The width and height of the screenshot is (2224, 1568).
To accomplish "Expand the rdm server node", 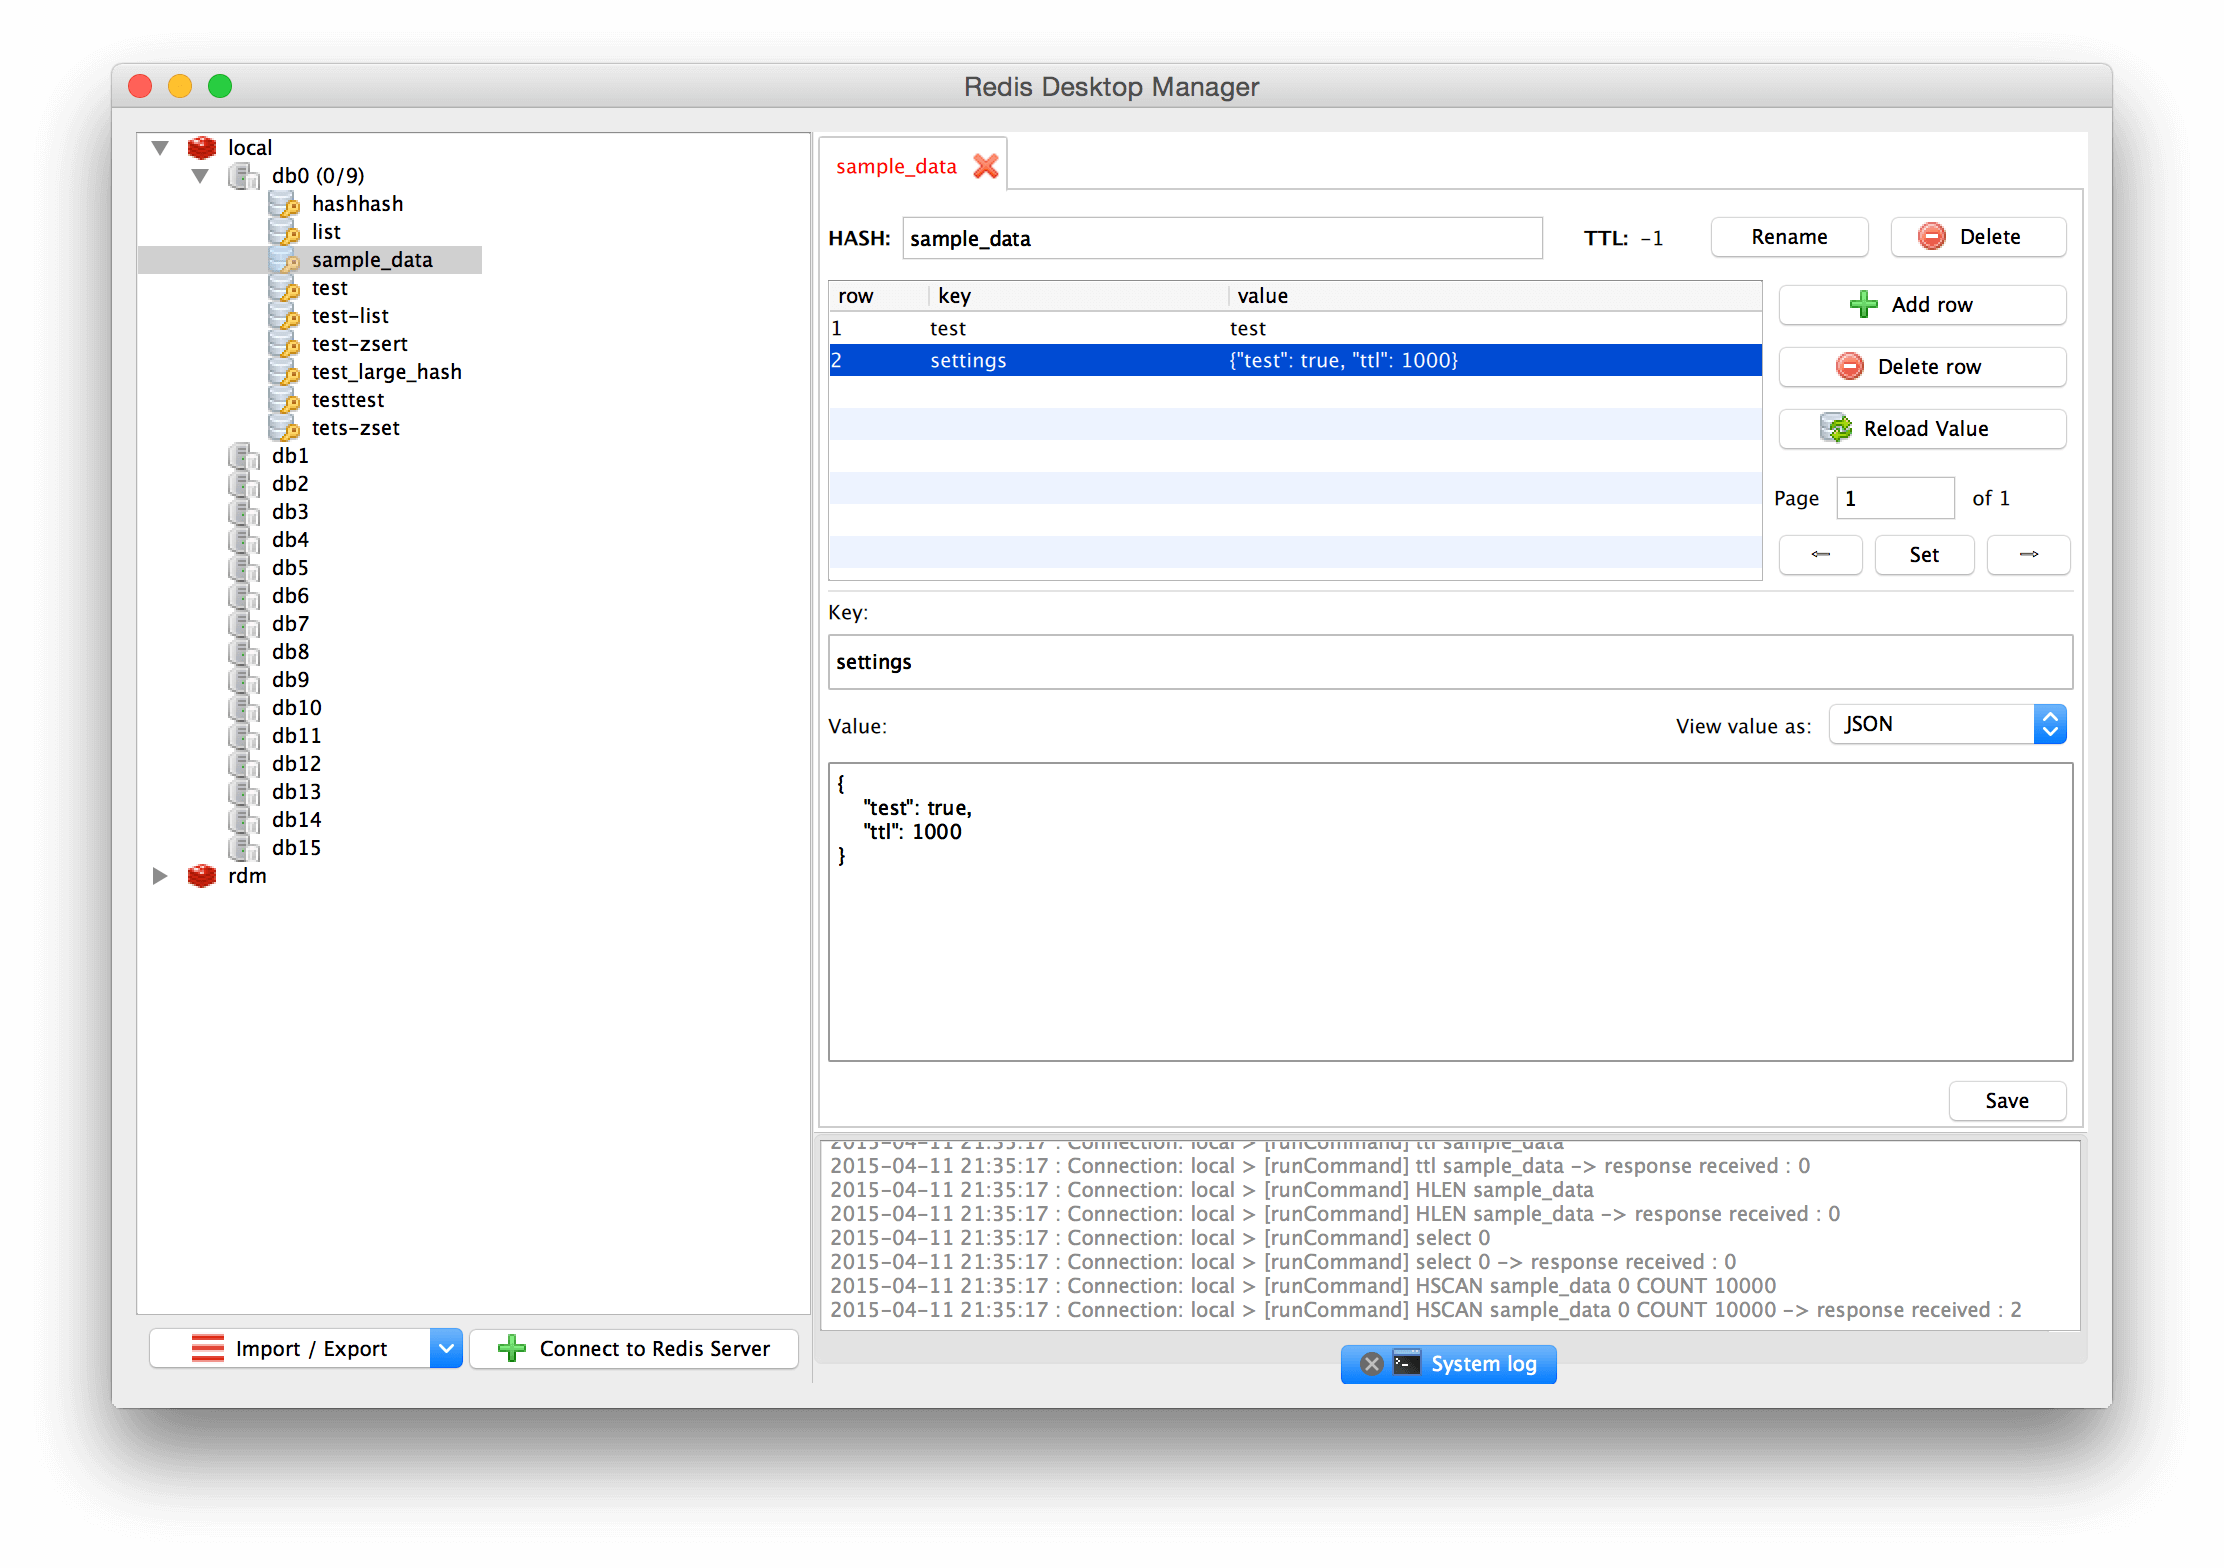I will (x=160, y=876).
